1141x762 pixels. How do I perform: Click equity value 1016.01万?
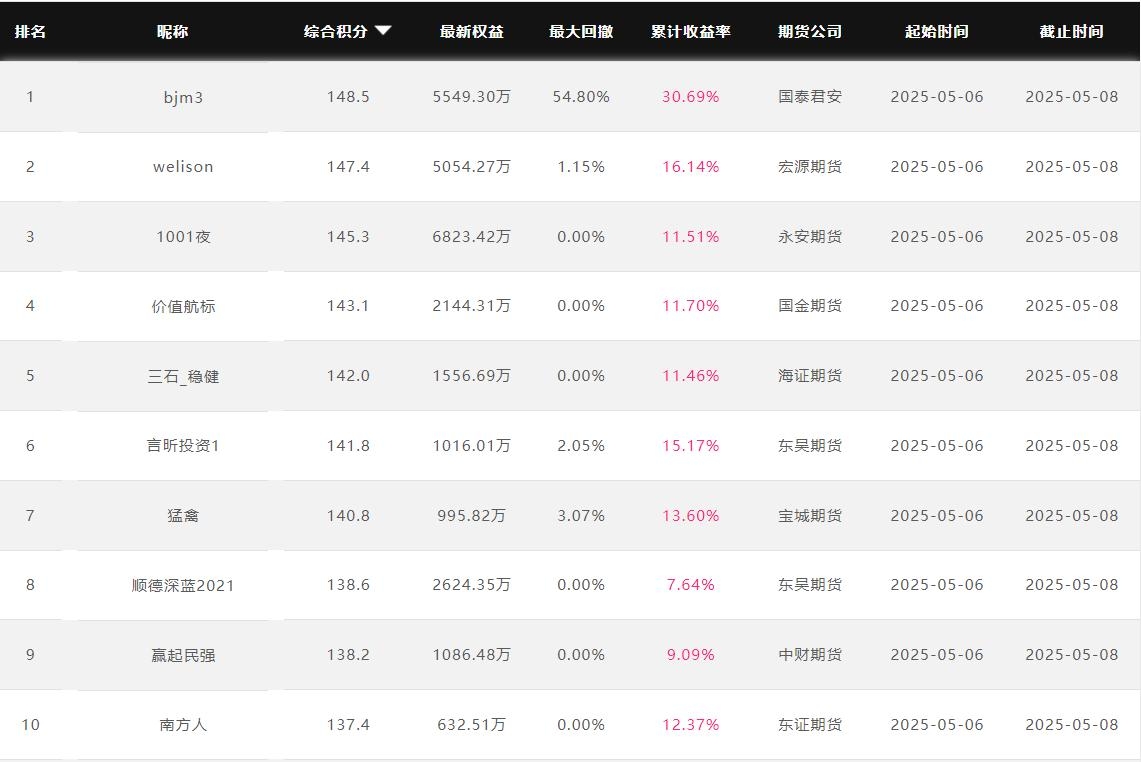[472, 445]
